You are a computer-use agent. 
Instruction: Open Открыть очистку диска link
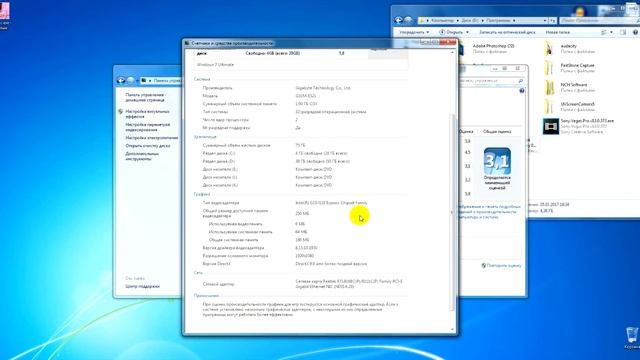point(148,146)
